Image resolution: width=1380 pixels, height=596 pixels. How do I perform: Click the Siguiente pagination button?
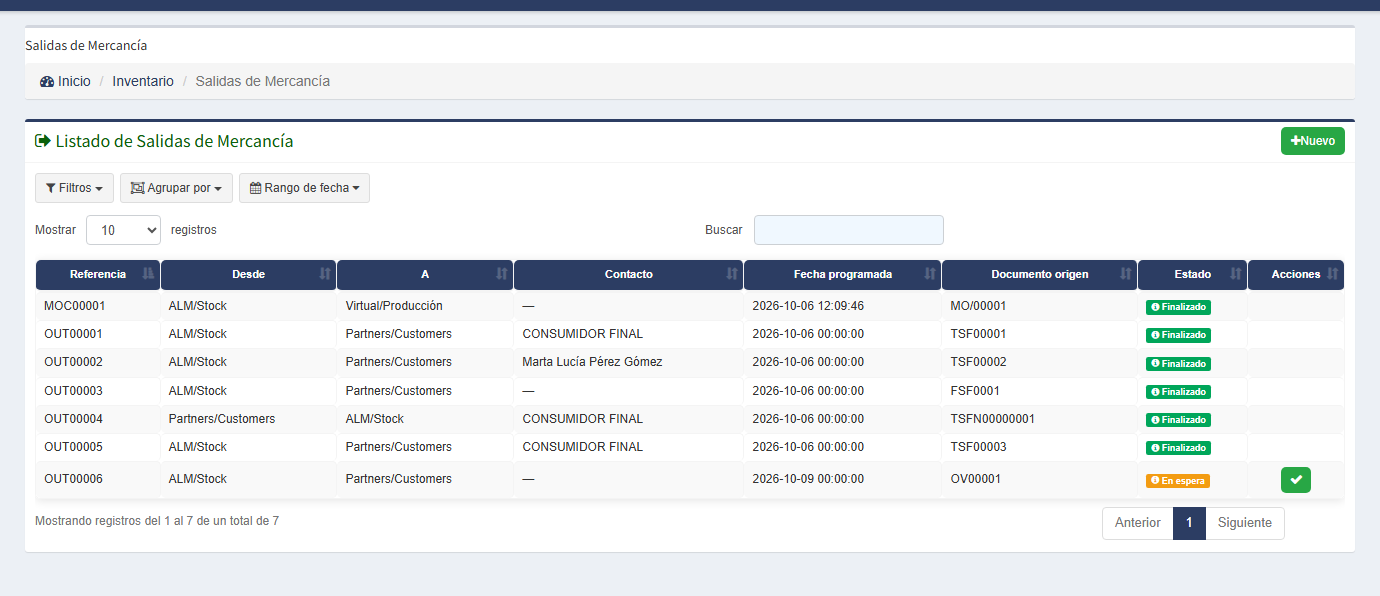point(1245,523)
